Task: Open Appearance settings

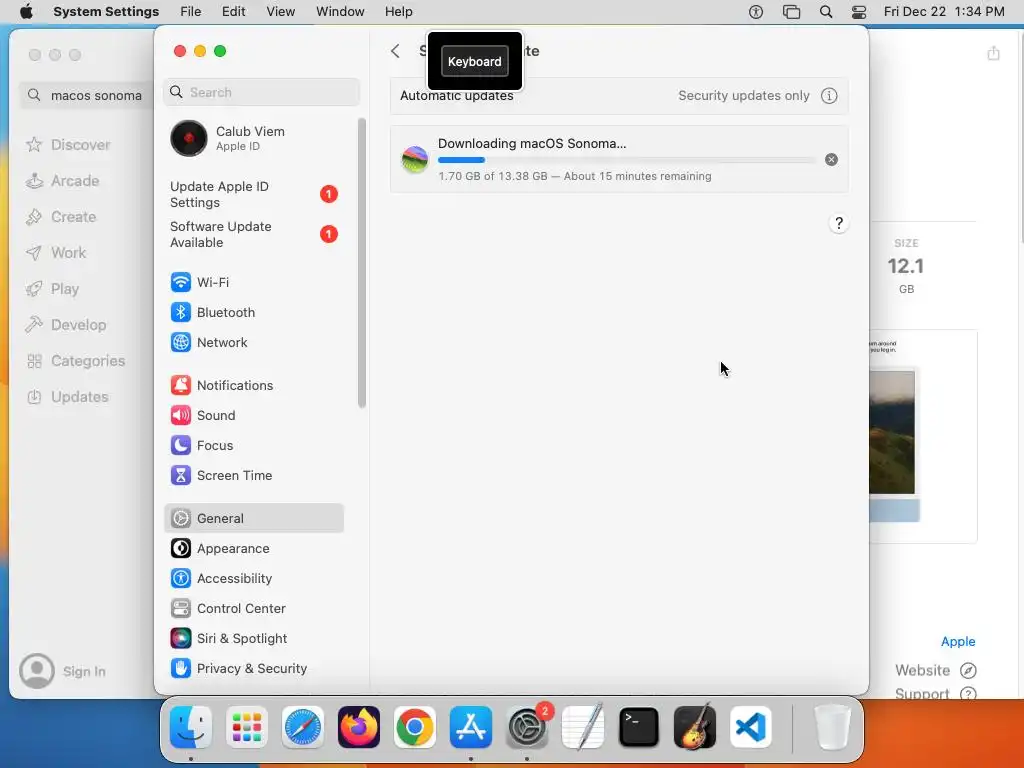Action: [x=253, y=549]
